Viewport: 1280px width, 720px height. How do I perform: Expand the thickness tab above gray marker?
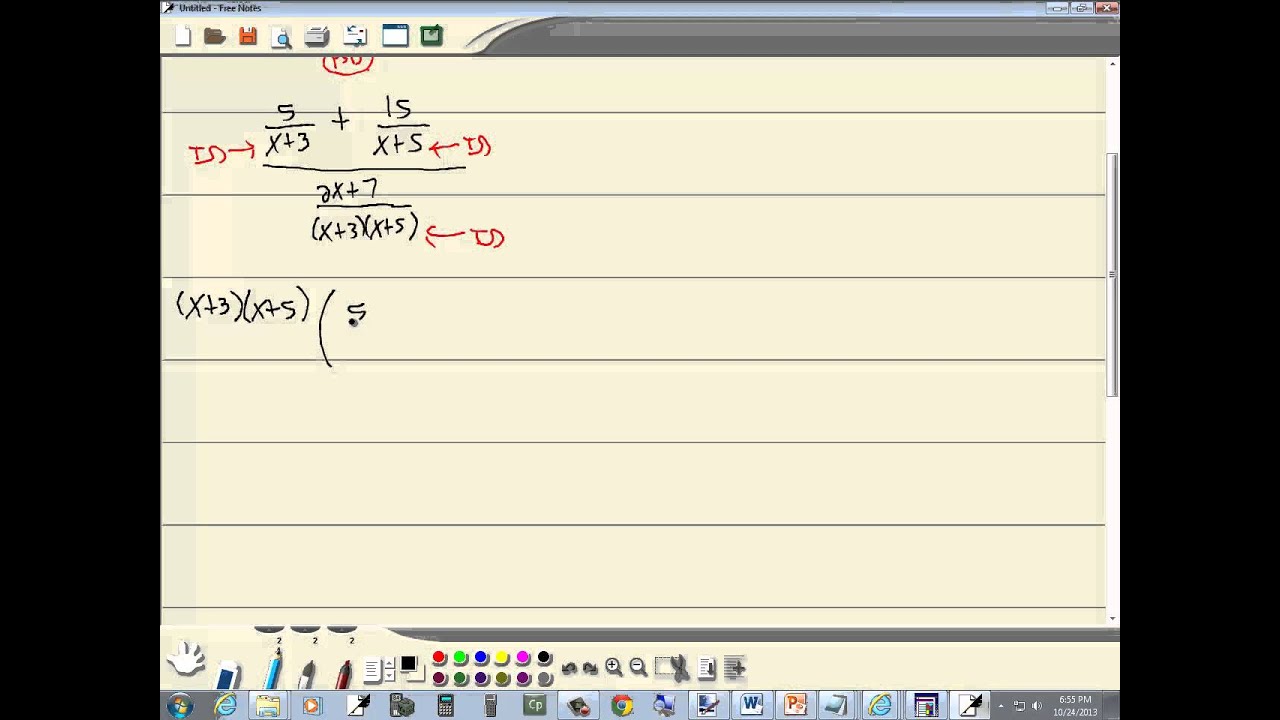(x=305, y=628)
